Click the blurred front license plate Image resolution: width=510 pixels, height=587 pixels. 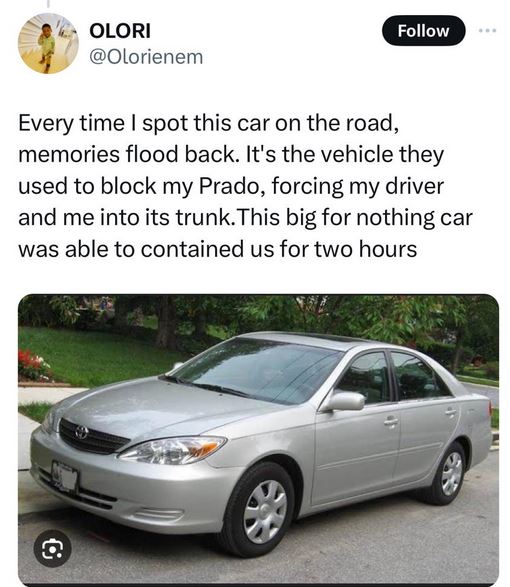pos(64,476)
